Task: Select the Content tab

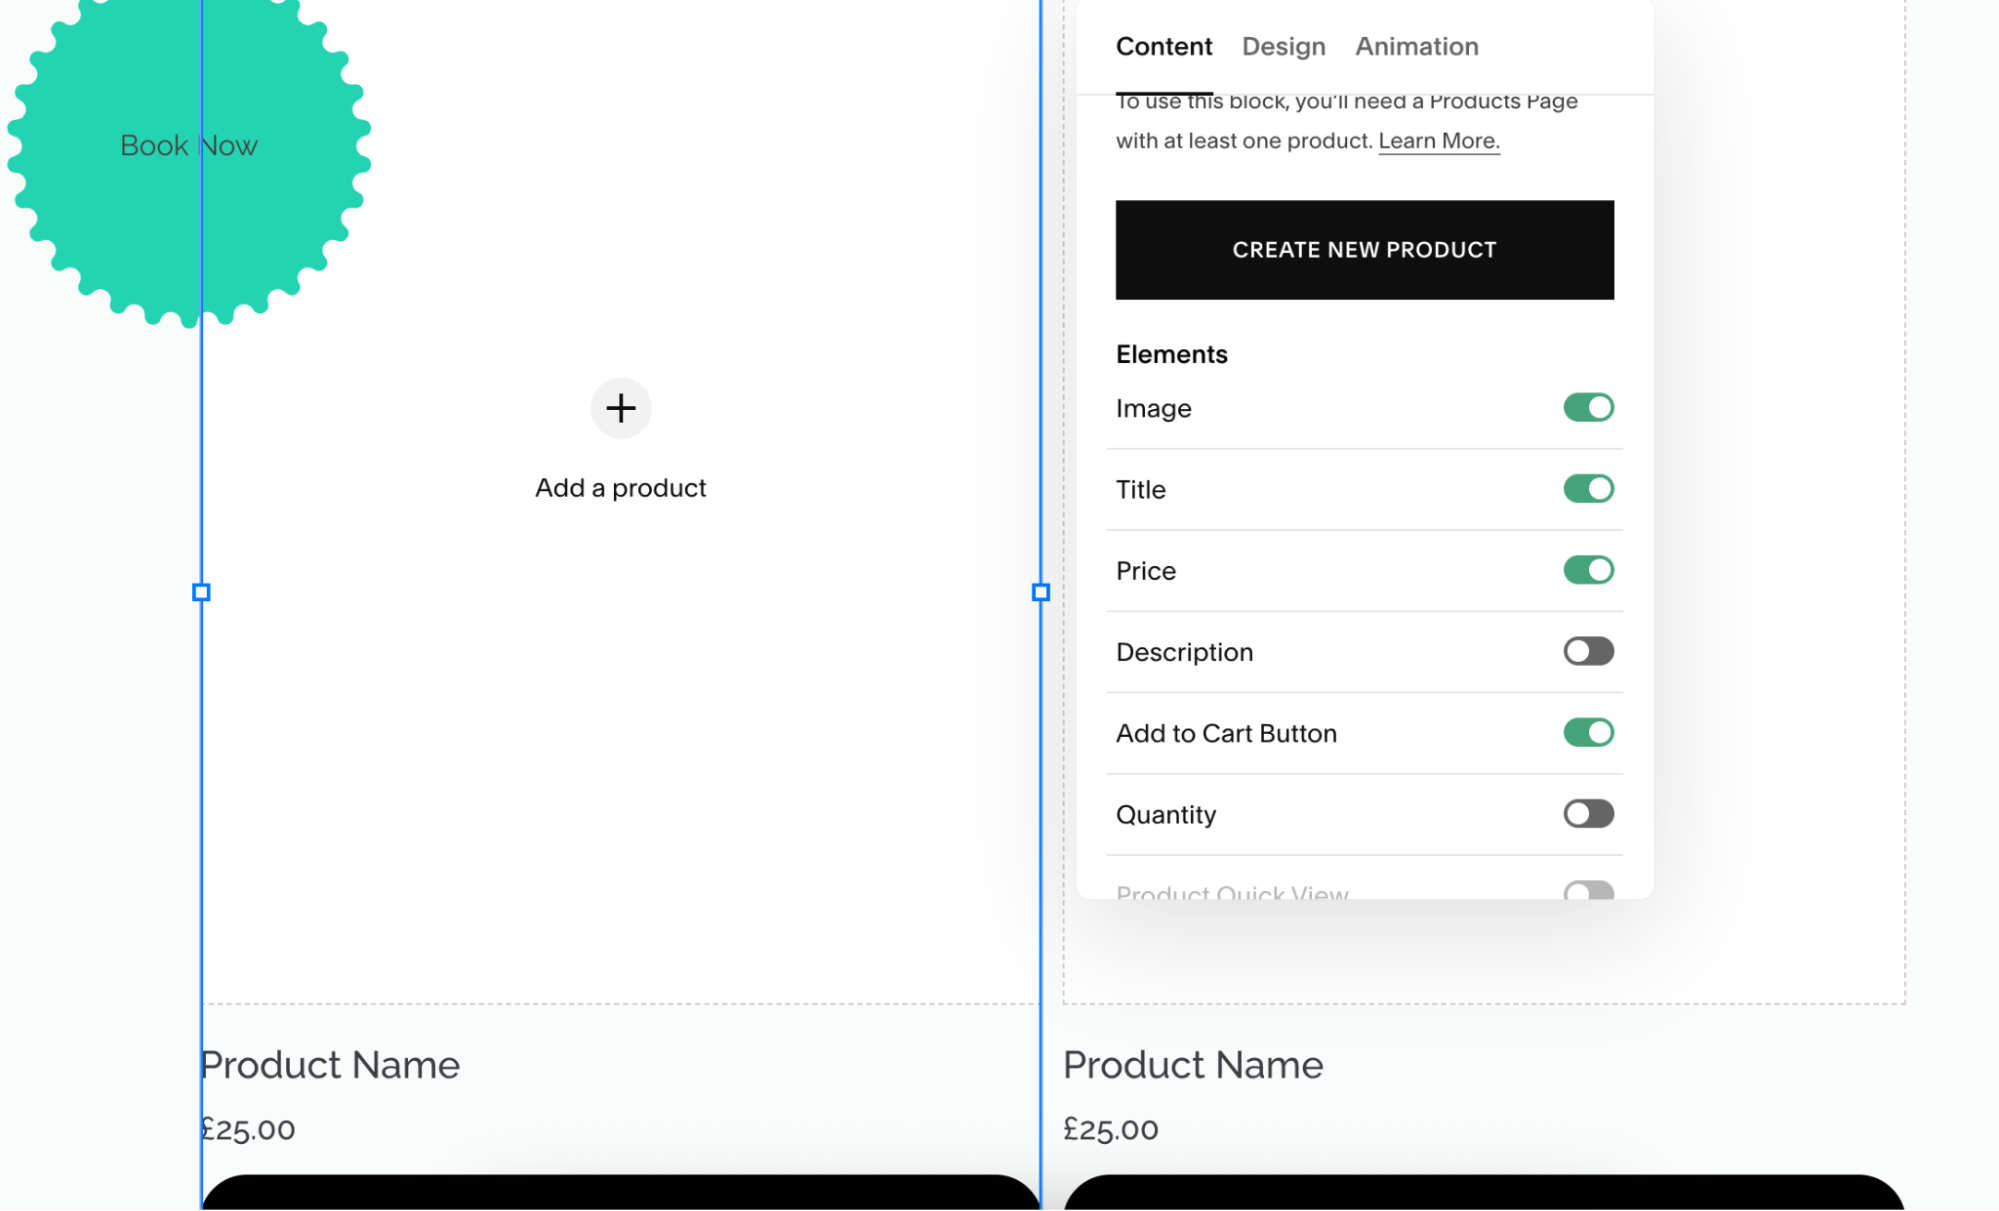Action: pyautogui.click(x=1163, y=46)
